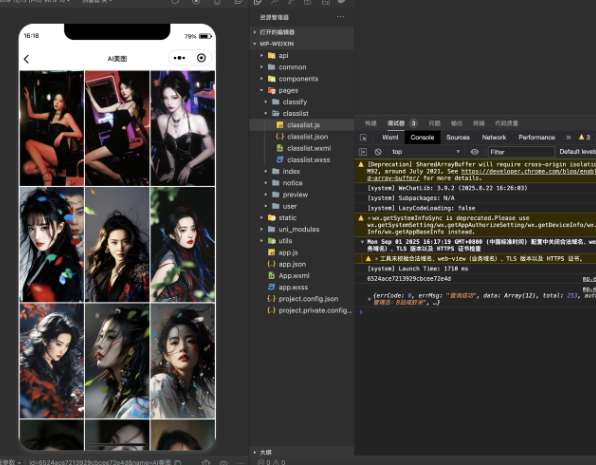
Task: Click the error count in status bar
Action: [x=265, y=462]
